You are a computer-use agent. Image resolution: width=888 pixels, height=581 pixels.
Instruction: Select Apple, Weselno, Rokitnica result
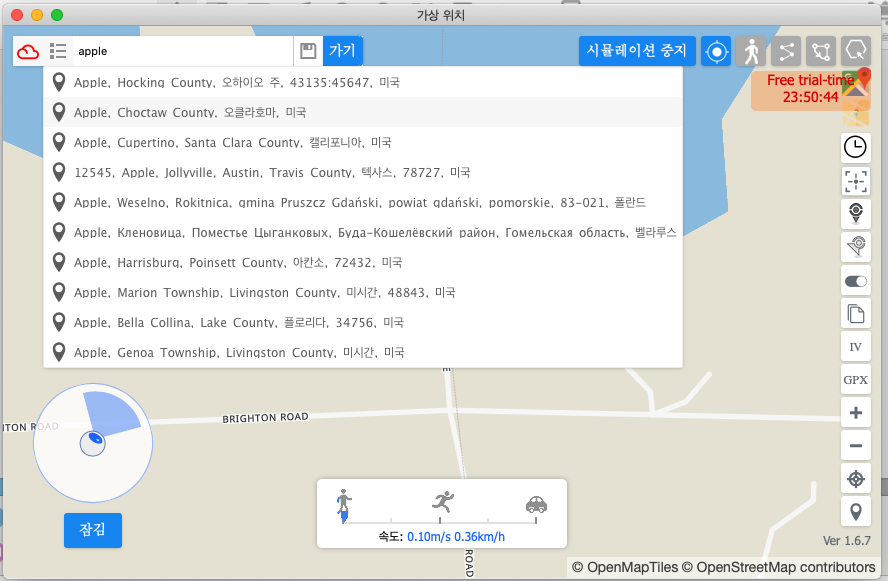[363, 202]
